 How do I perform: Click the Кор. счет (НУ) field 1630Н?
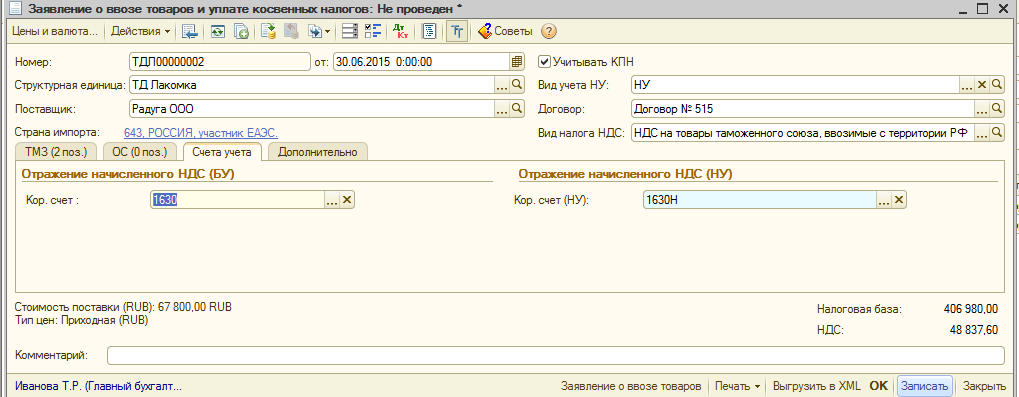[759, 200]
